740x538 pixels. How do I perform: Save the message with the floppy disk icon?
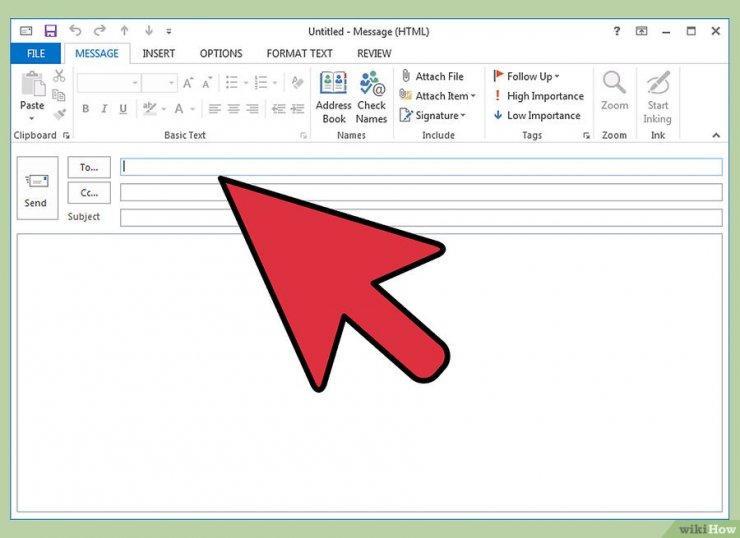tap(50, 31)
